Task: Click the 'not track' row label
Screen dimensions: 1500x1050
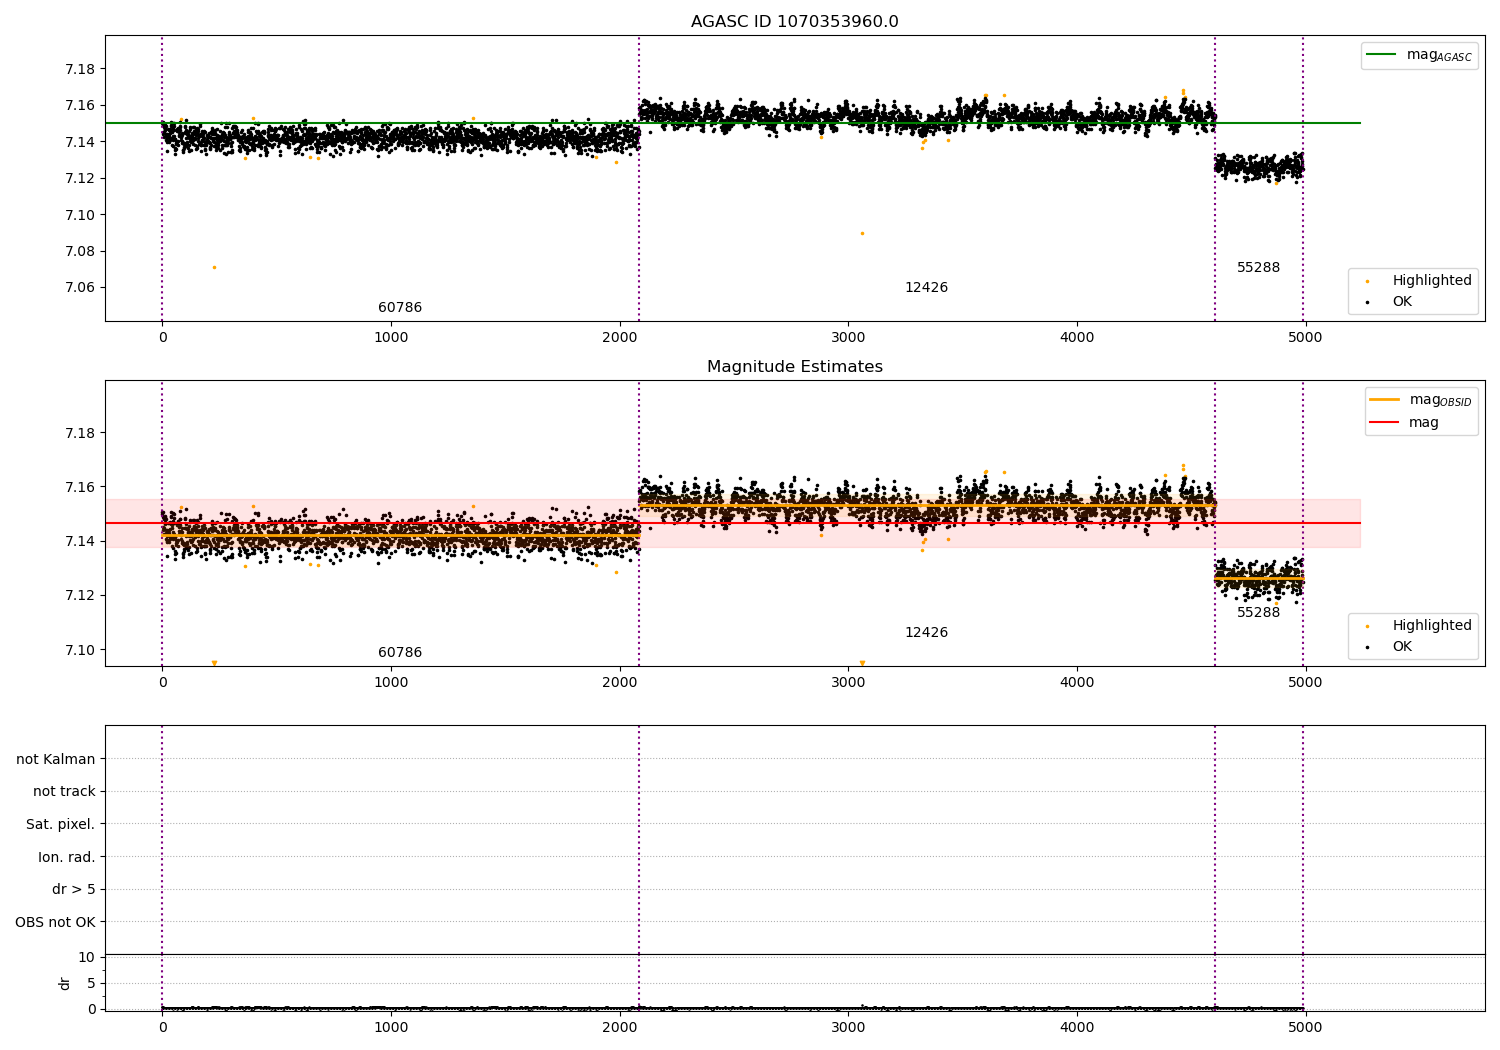Action: (x=64, y=792)
